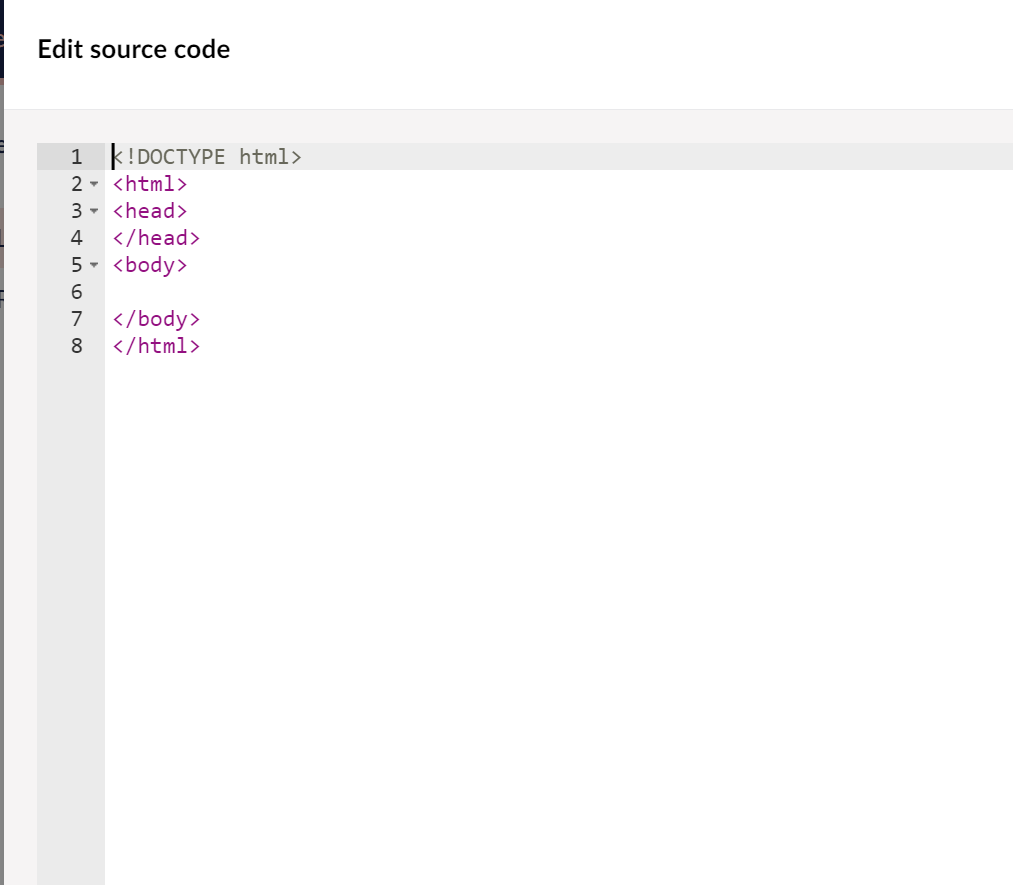Click the closing </html> tag text
The image size is (1013, 885).
156,346
